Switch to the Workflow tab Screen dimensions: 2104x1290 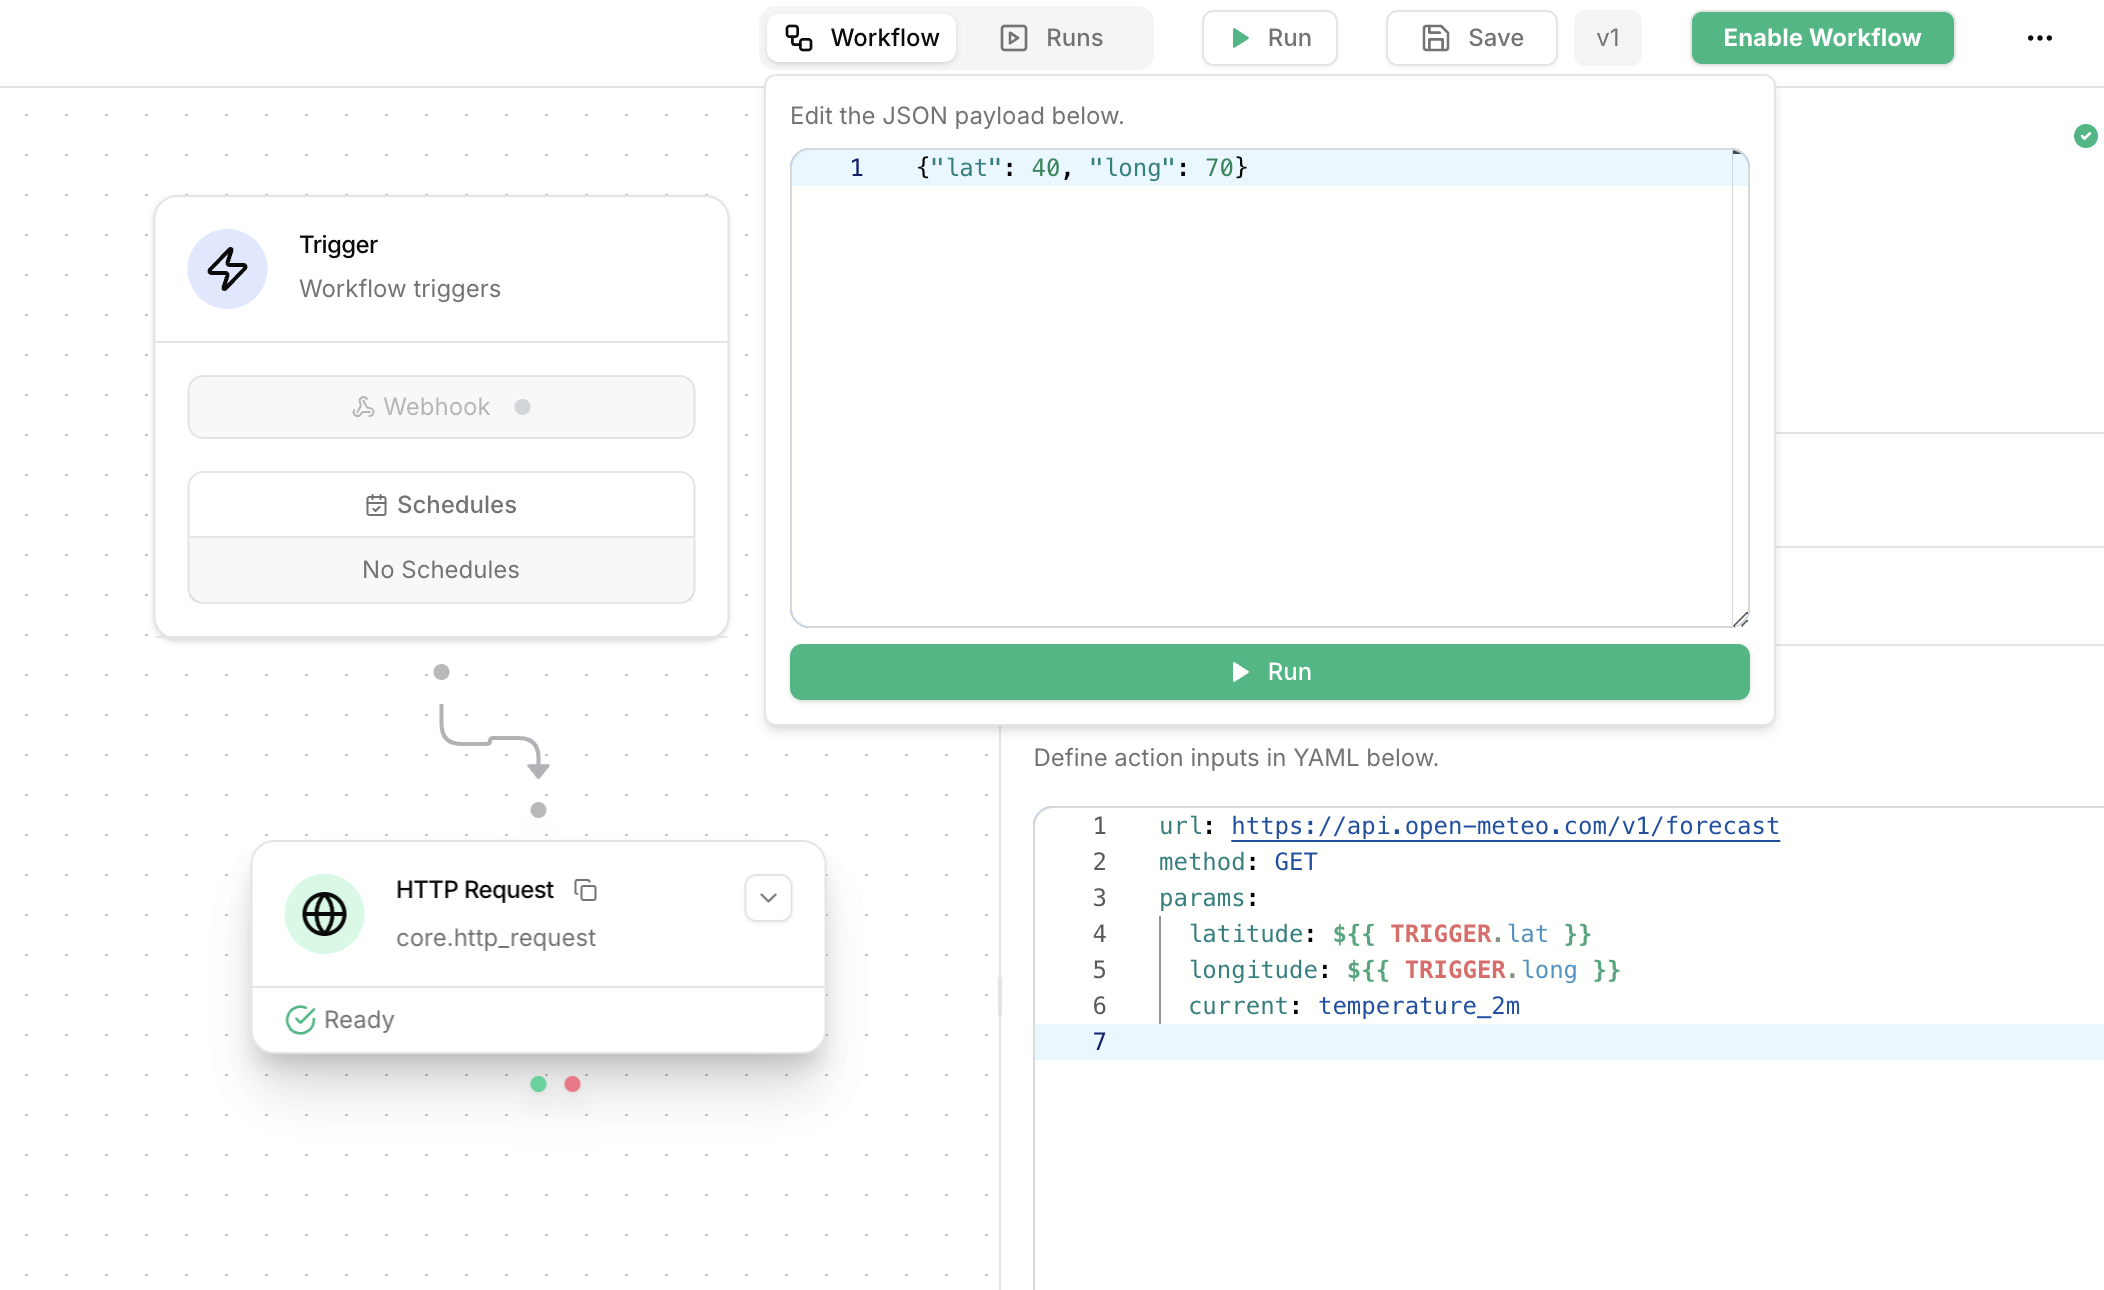click(861, 38)
